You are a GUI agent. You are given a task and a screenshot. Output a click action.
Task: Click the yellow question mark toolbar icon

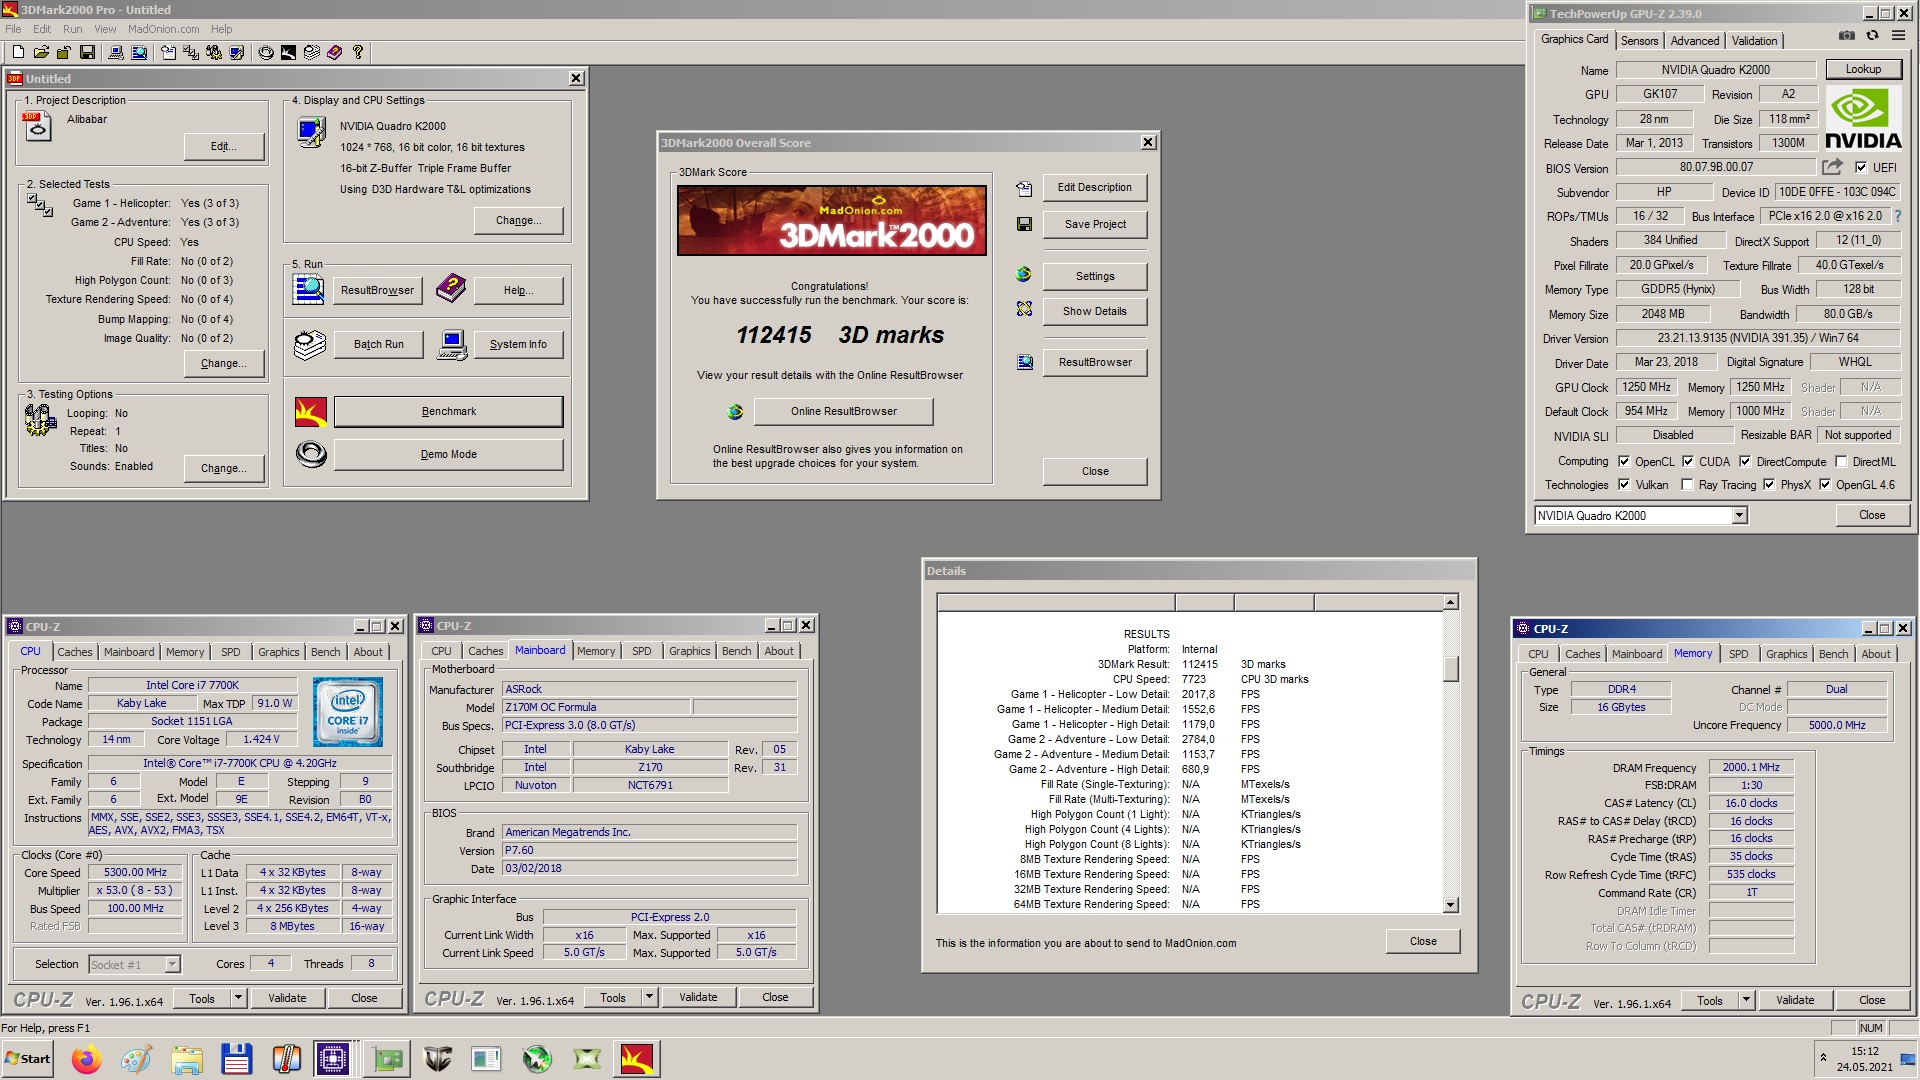click(358, 52)
